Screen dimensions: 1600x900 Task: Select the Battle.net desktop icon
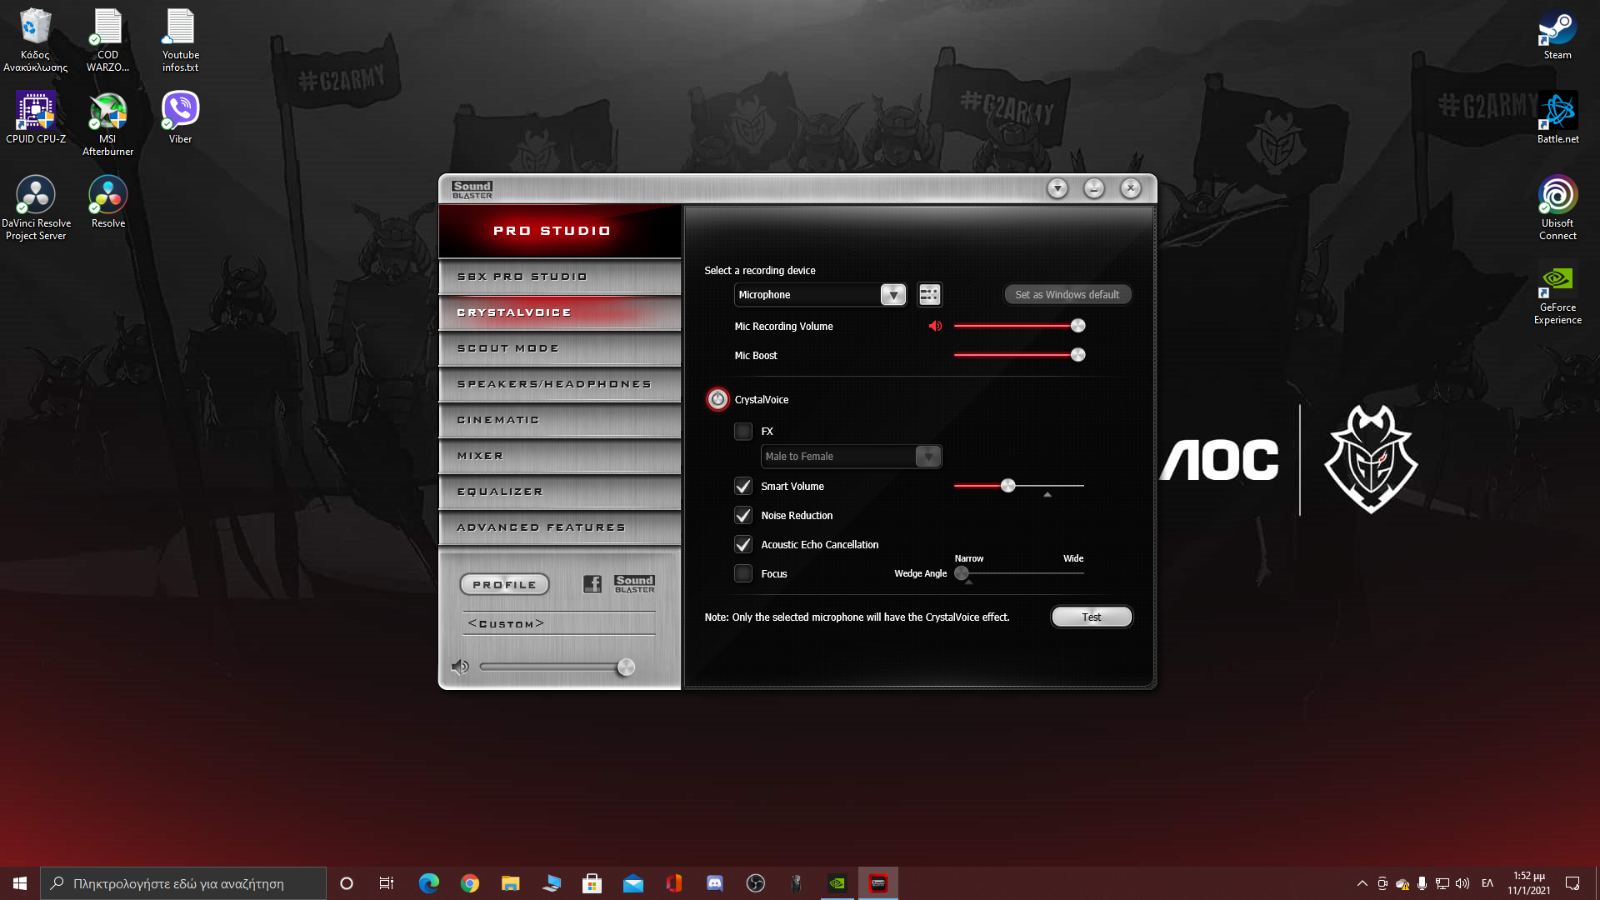(1557, 118)
